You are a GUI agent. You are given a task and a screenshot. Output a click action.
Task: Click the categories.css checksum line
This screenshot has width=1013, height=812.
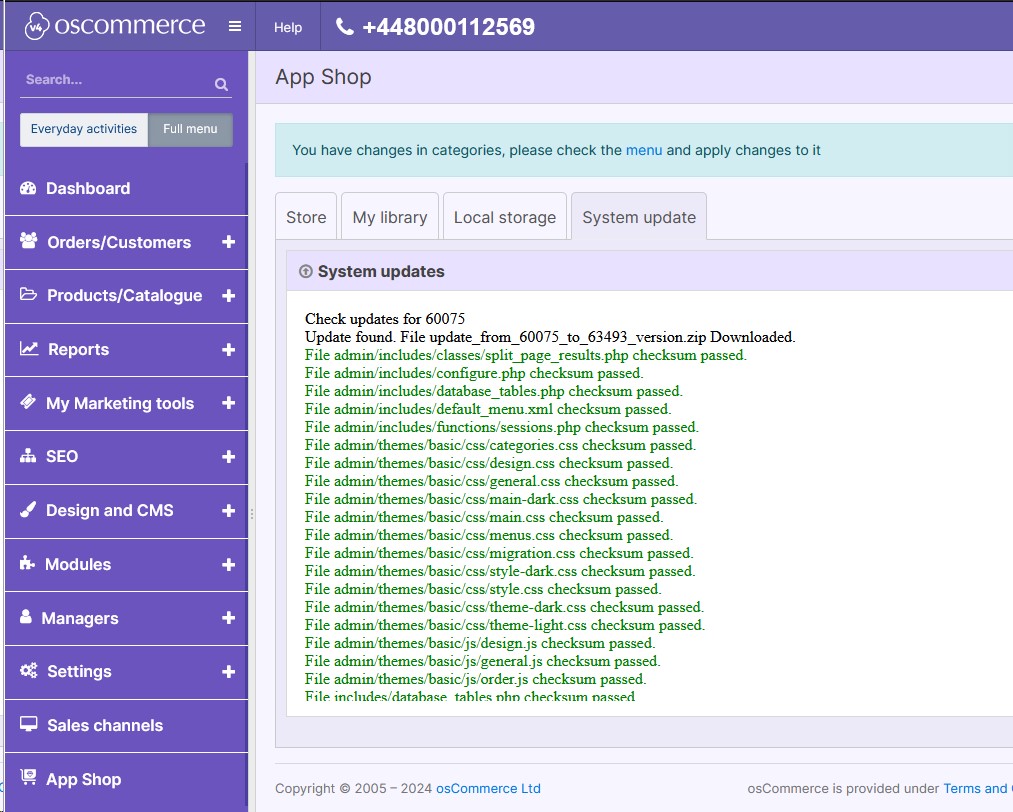(500, 445)
